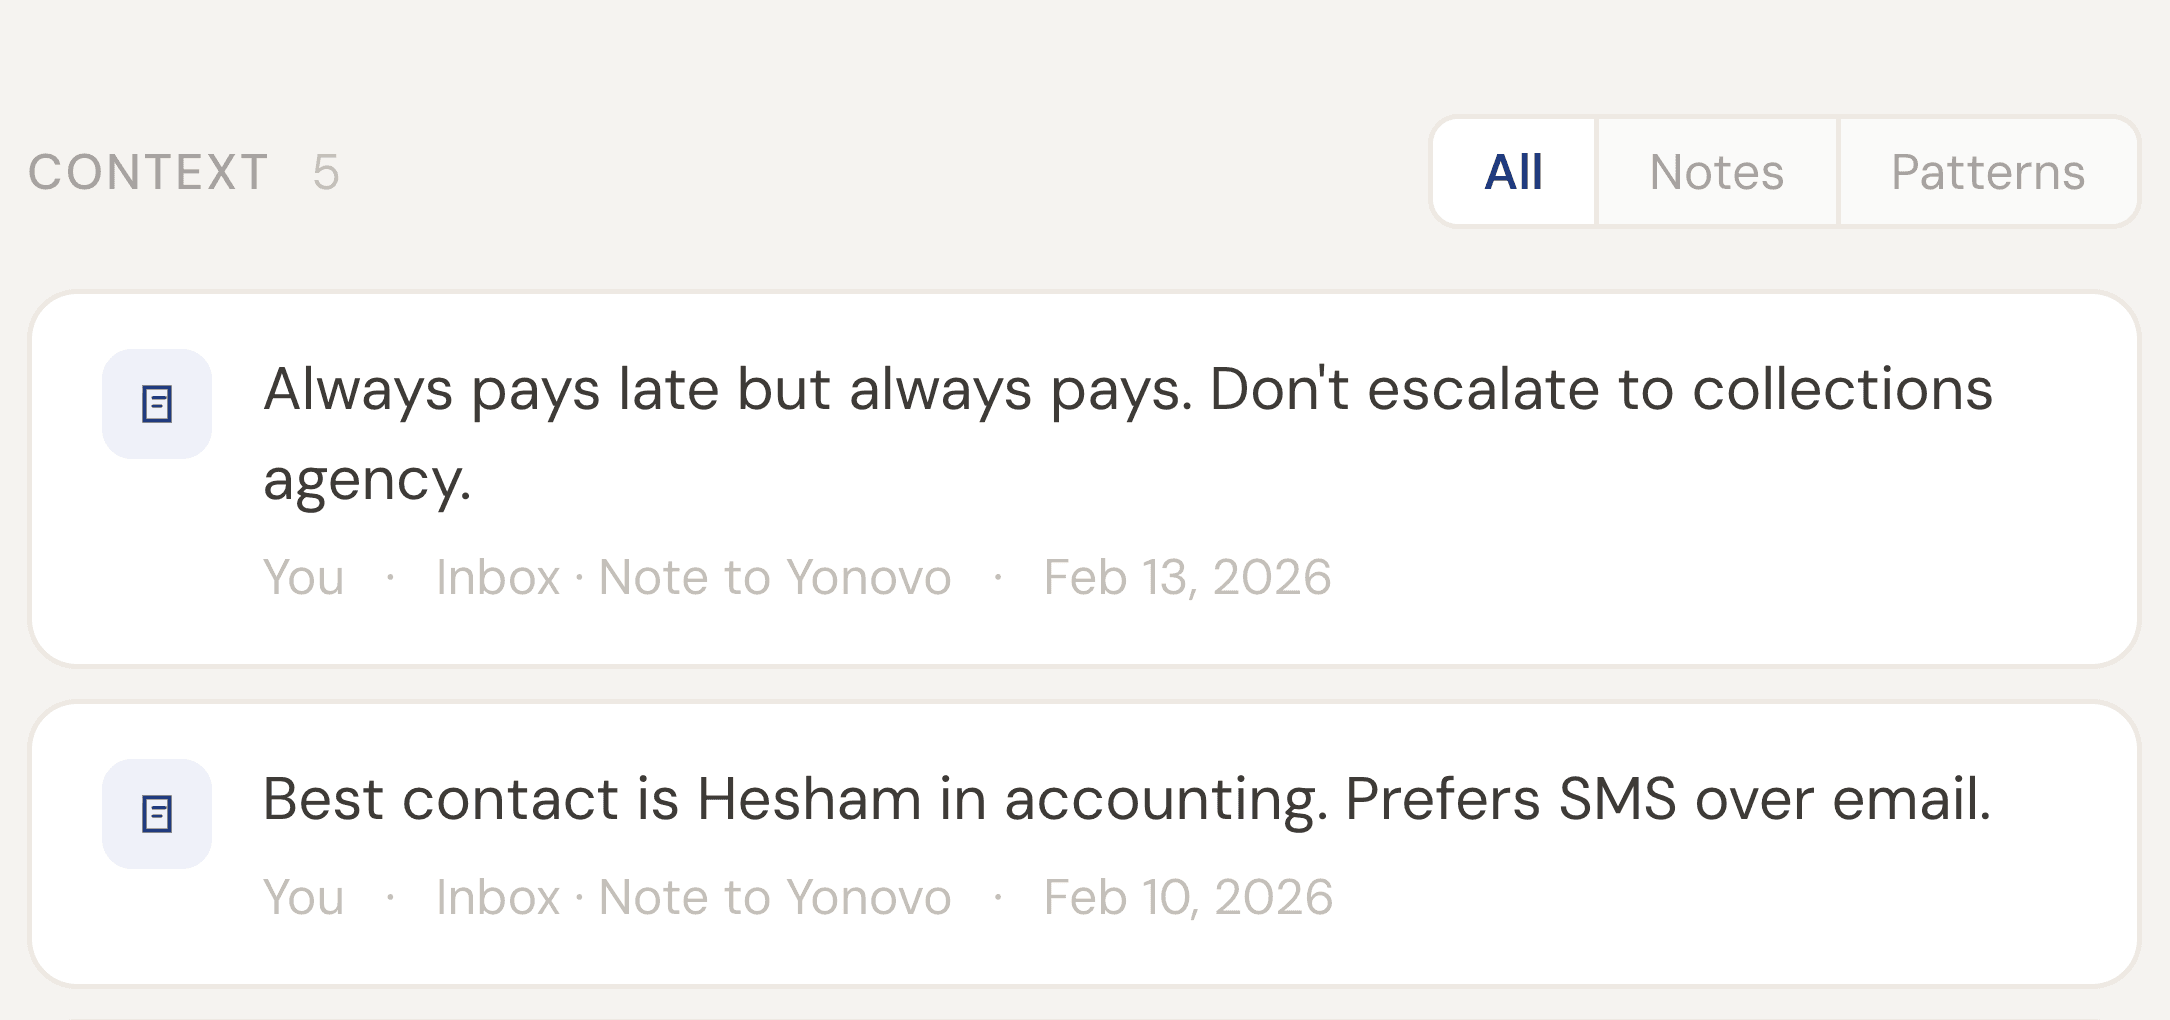This screenshot has width=2170, height=1020.
Task: Click the "Prefers SMS over email" sentence
Action: pyautogui.click(x=1667, y=799)
